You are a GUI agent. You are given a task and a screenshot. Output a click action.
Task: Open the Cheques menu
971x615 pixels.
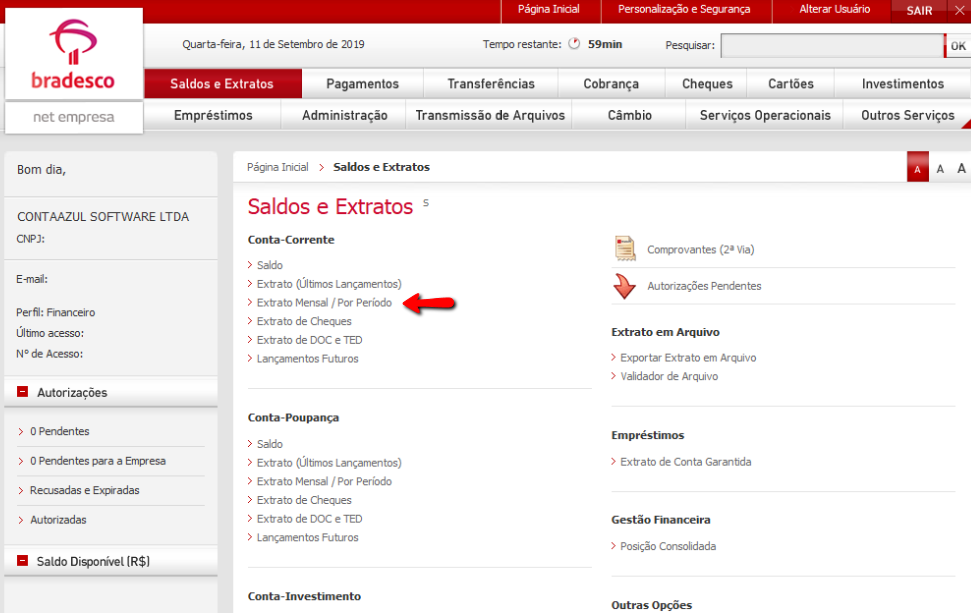[x=707, y=84]
